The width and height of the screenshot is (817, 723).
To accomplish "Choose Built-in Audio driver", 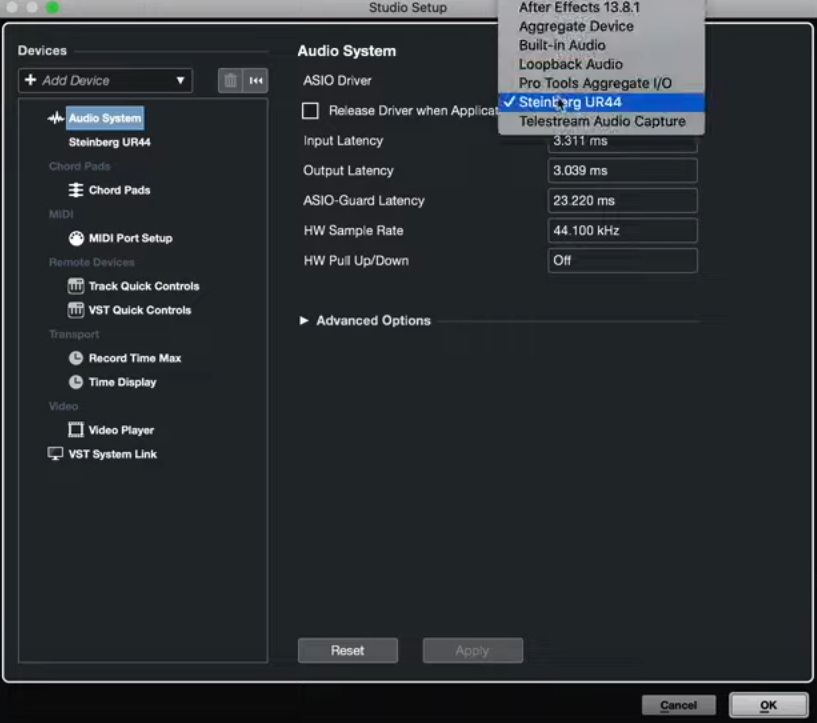I will (601, 45).
